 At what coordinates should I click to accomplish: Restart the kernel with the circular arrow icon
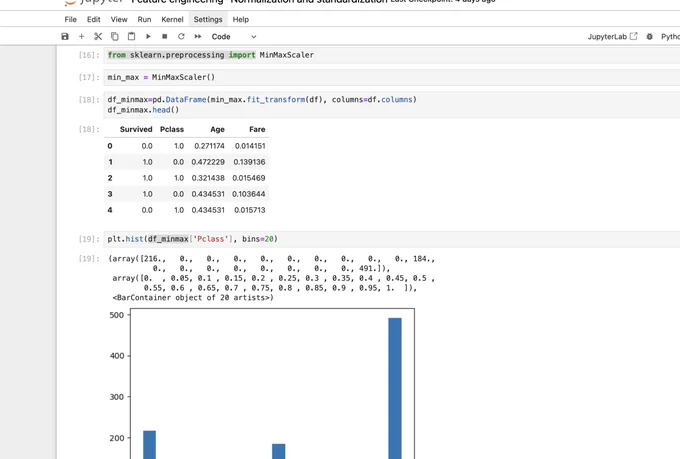pyautogui.click(x=181, y=36)
